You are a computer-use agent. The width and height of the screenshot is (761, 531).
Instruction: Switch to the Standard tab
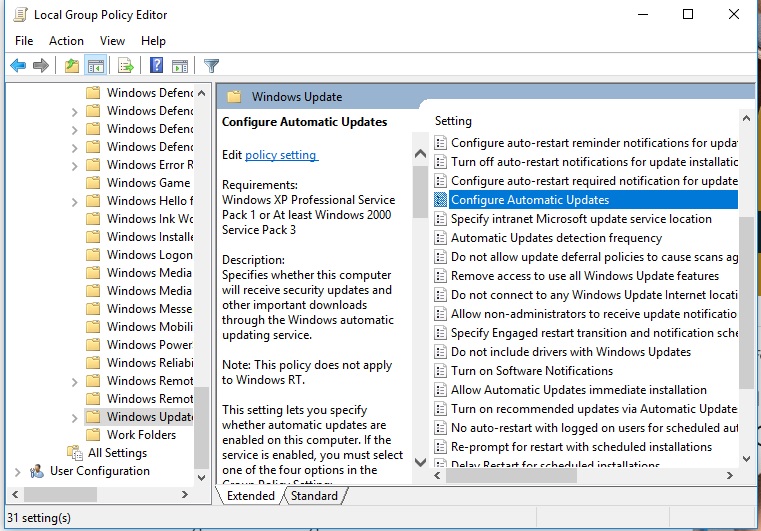314,496
